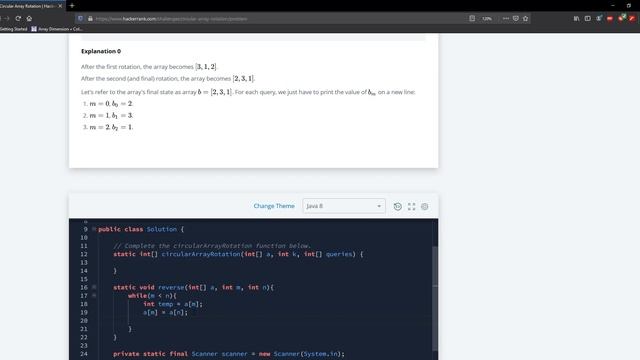The image size is (640, 360).
Task: Open the page actions three-dots menu
Action: pos(506,18)
